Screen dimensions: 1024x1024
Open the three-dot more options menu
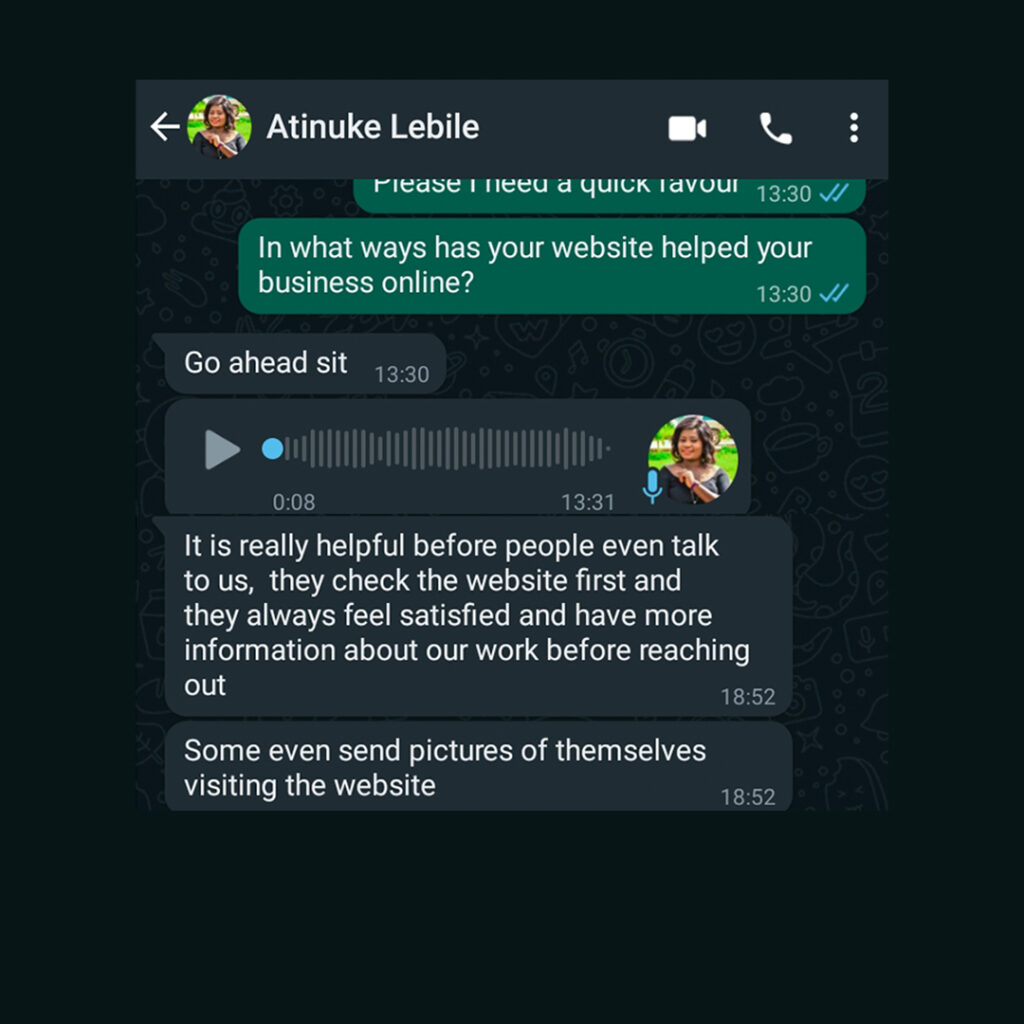854,127
